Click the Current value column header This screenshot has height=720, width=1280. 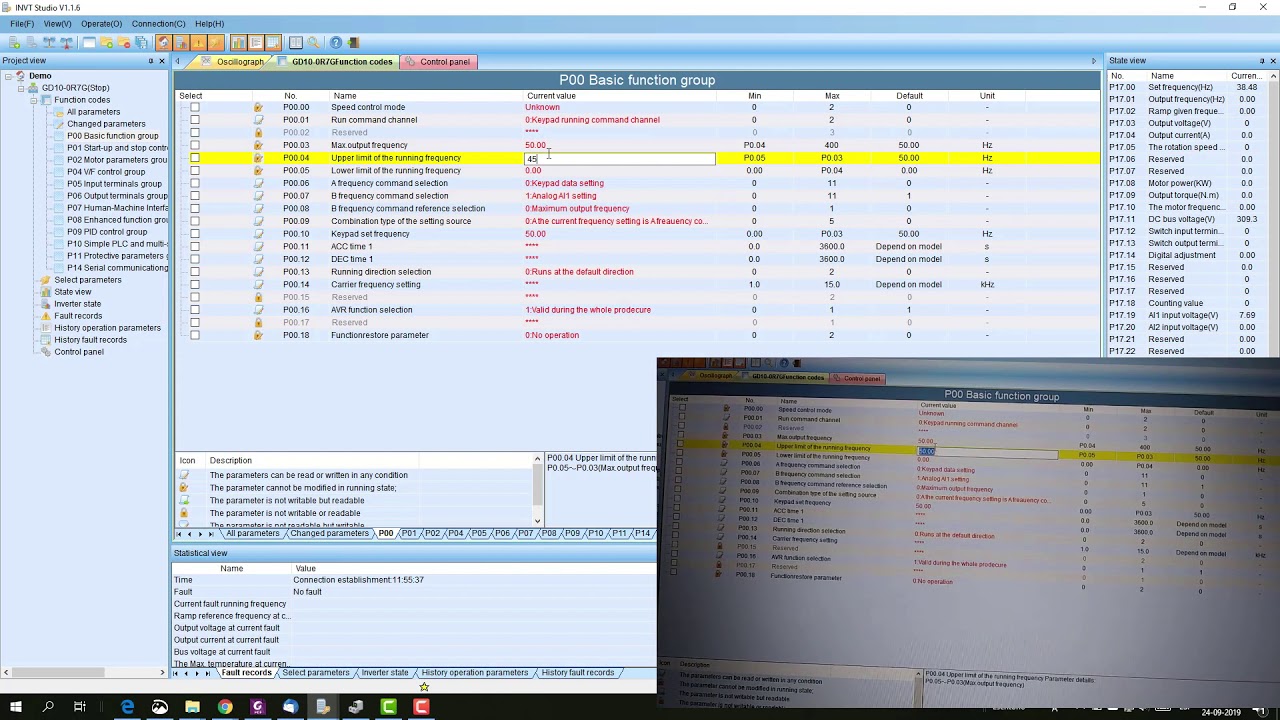[x=551, y=96]
